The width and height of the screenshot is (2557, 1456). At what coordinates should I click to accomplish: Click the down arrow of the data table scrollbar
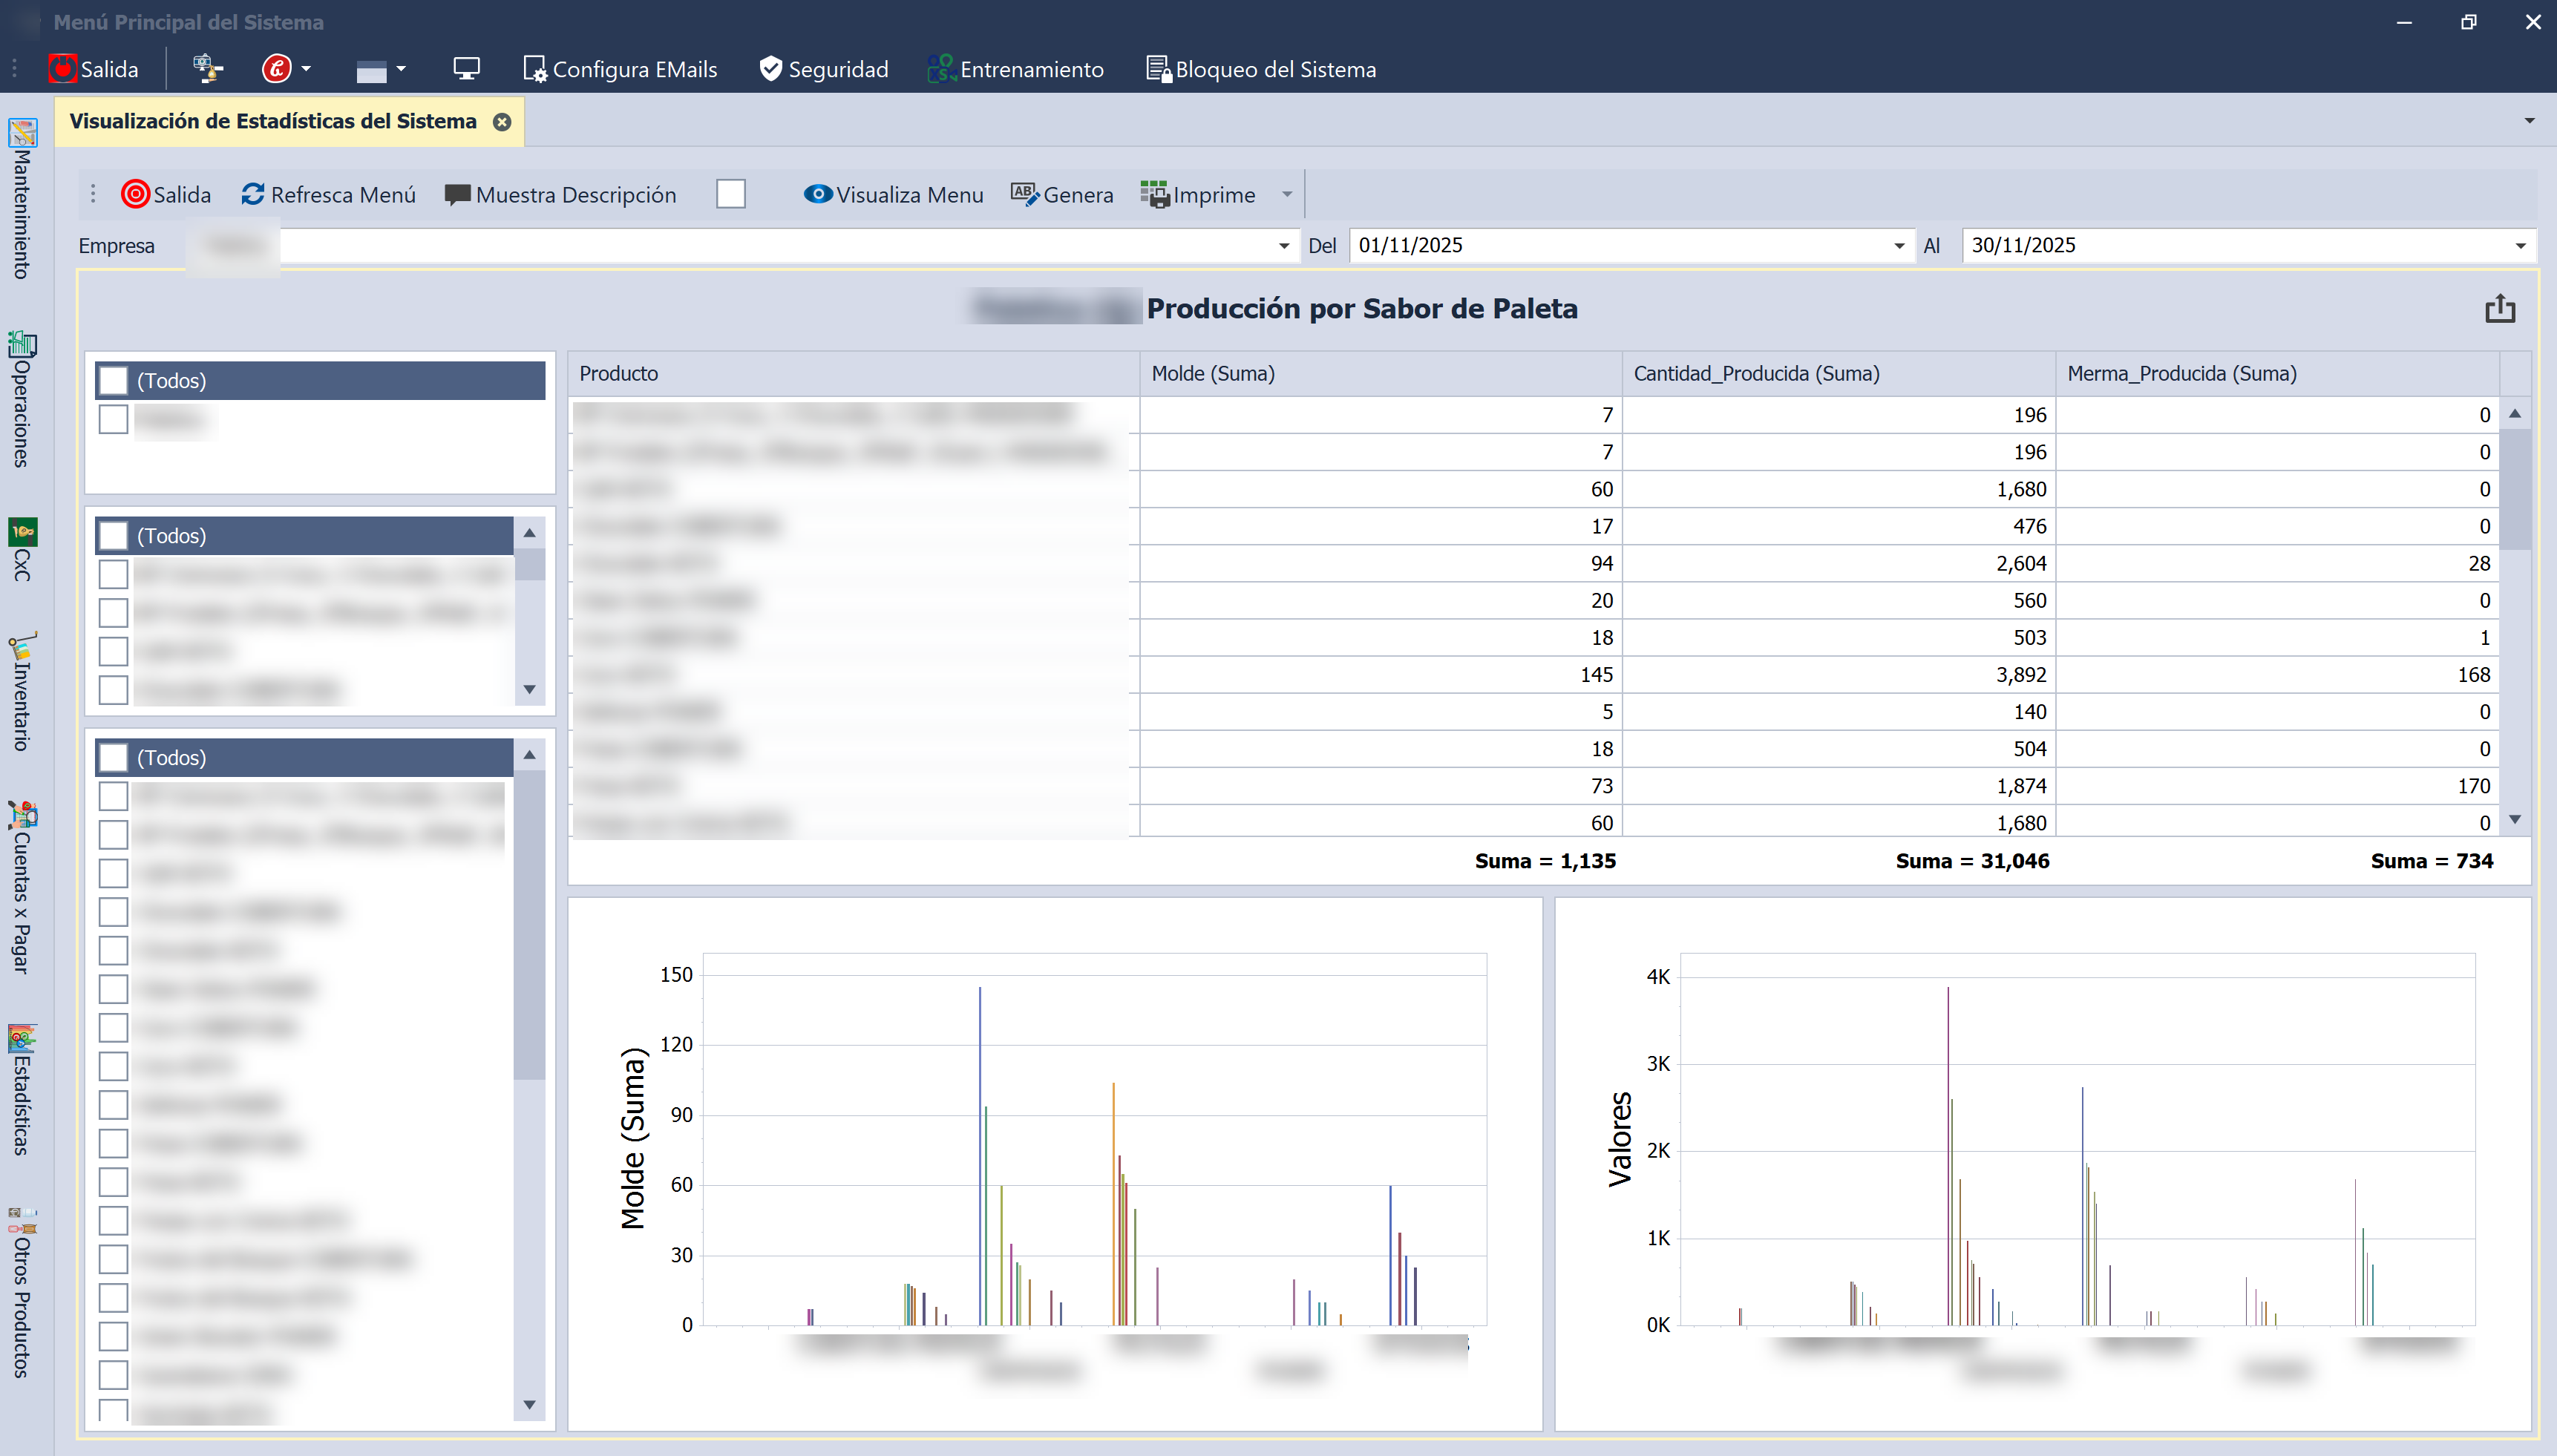[2515, 820]
